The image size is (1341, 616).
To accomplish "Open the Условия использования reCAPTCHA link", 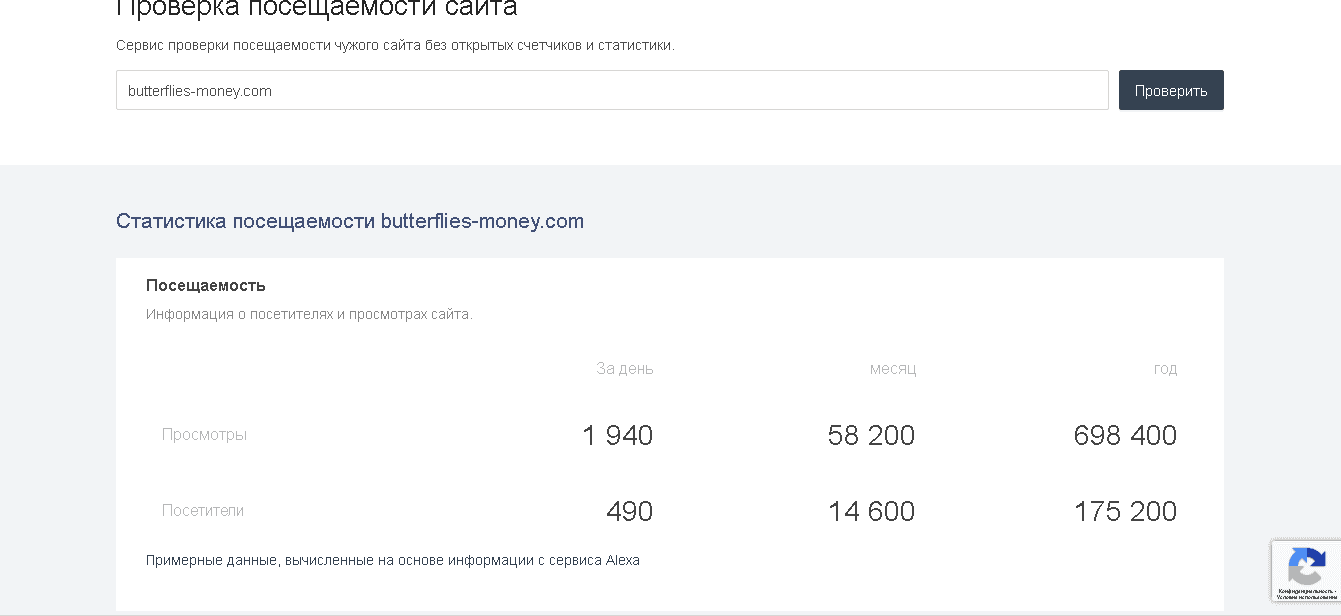I will pyautogui.click(x=1306, y=597).
